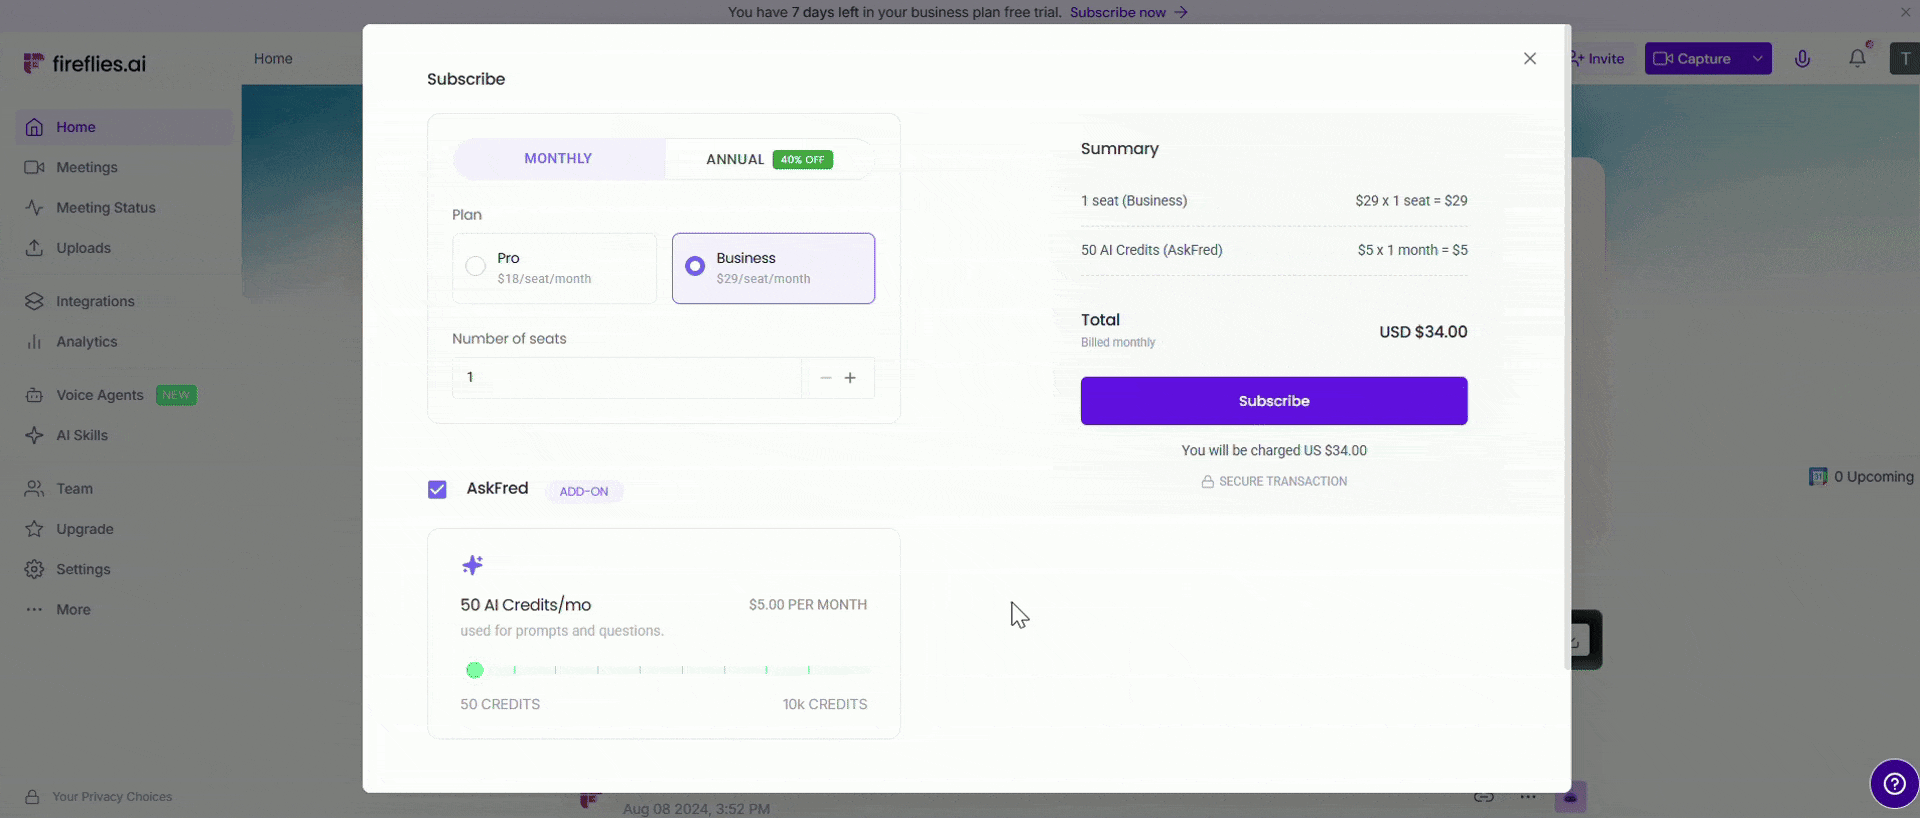Open the notifications bell
Viewport: 1920px width, 818px height.
pyautogui.click(x=1857, y=59)
